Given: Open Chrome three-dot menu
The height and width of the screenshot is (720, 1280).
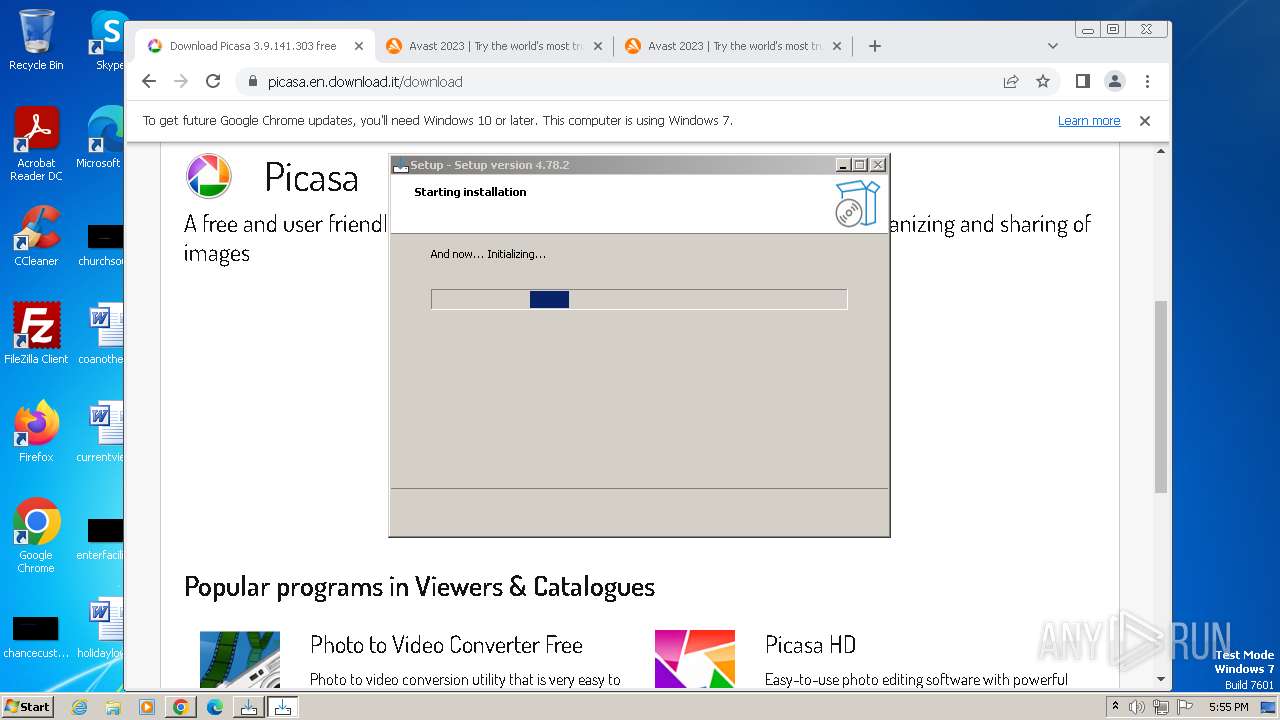Looking at the screenshot, I should 1147,81.
